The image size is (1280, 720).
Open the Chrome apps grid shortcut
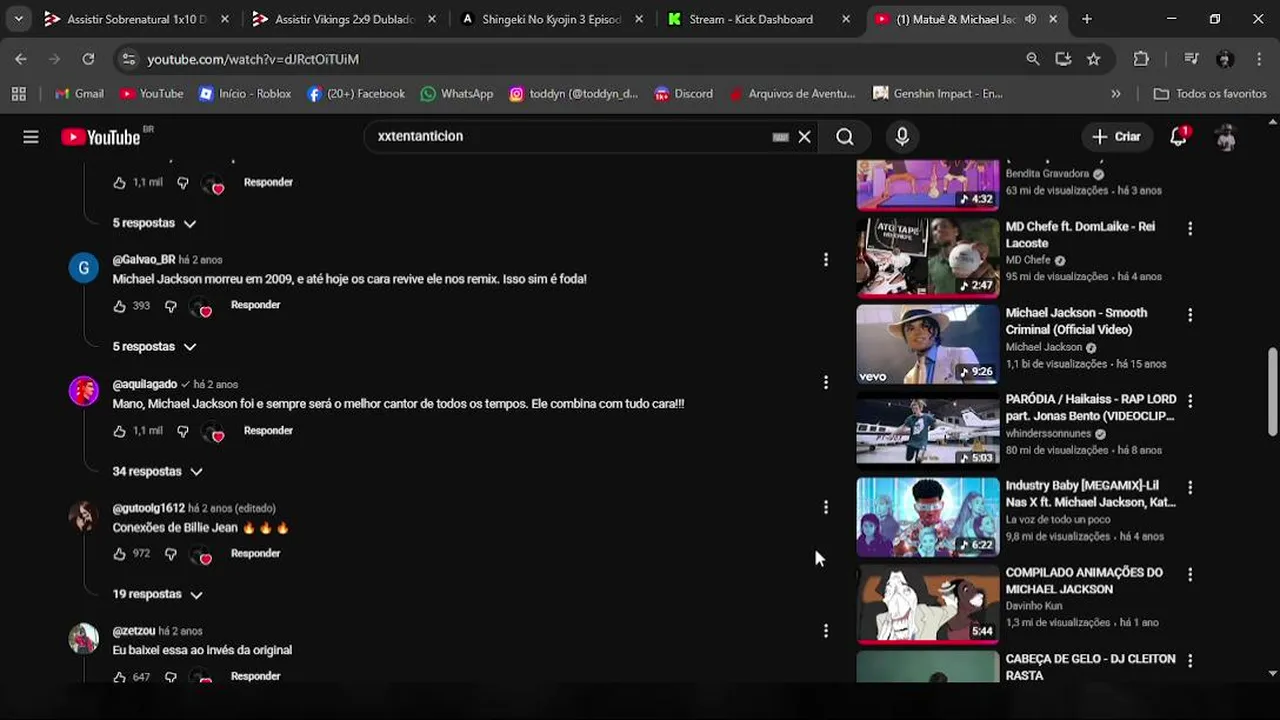pos(18,94)
